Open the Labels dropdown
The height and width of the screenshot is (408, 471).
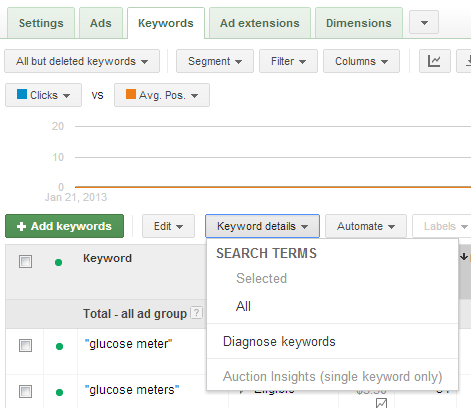pyautogui.click(x=442, y=226)
